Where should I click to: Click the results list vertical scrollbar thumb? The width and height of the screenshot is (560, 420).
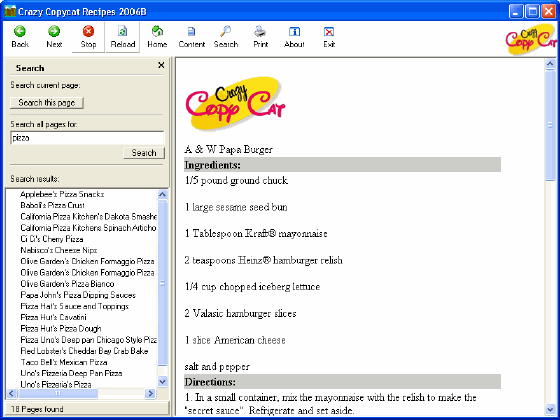tap(162, 283)
